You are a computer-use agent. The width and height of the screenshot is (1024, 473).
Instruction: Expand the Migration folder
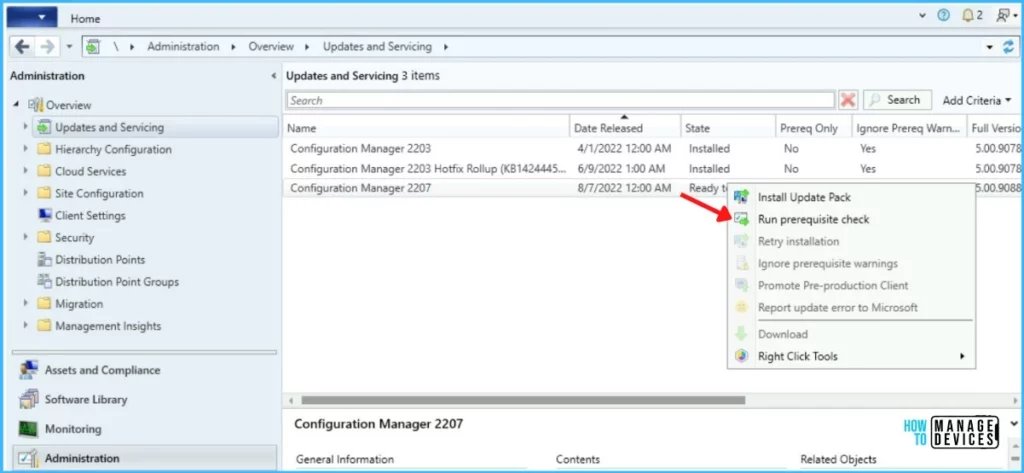[x=25, y=304]
